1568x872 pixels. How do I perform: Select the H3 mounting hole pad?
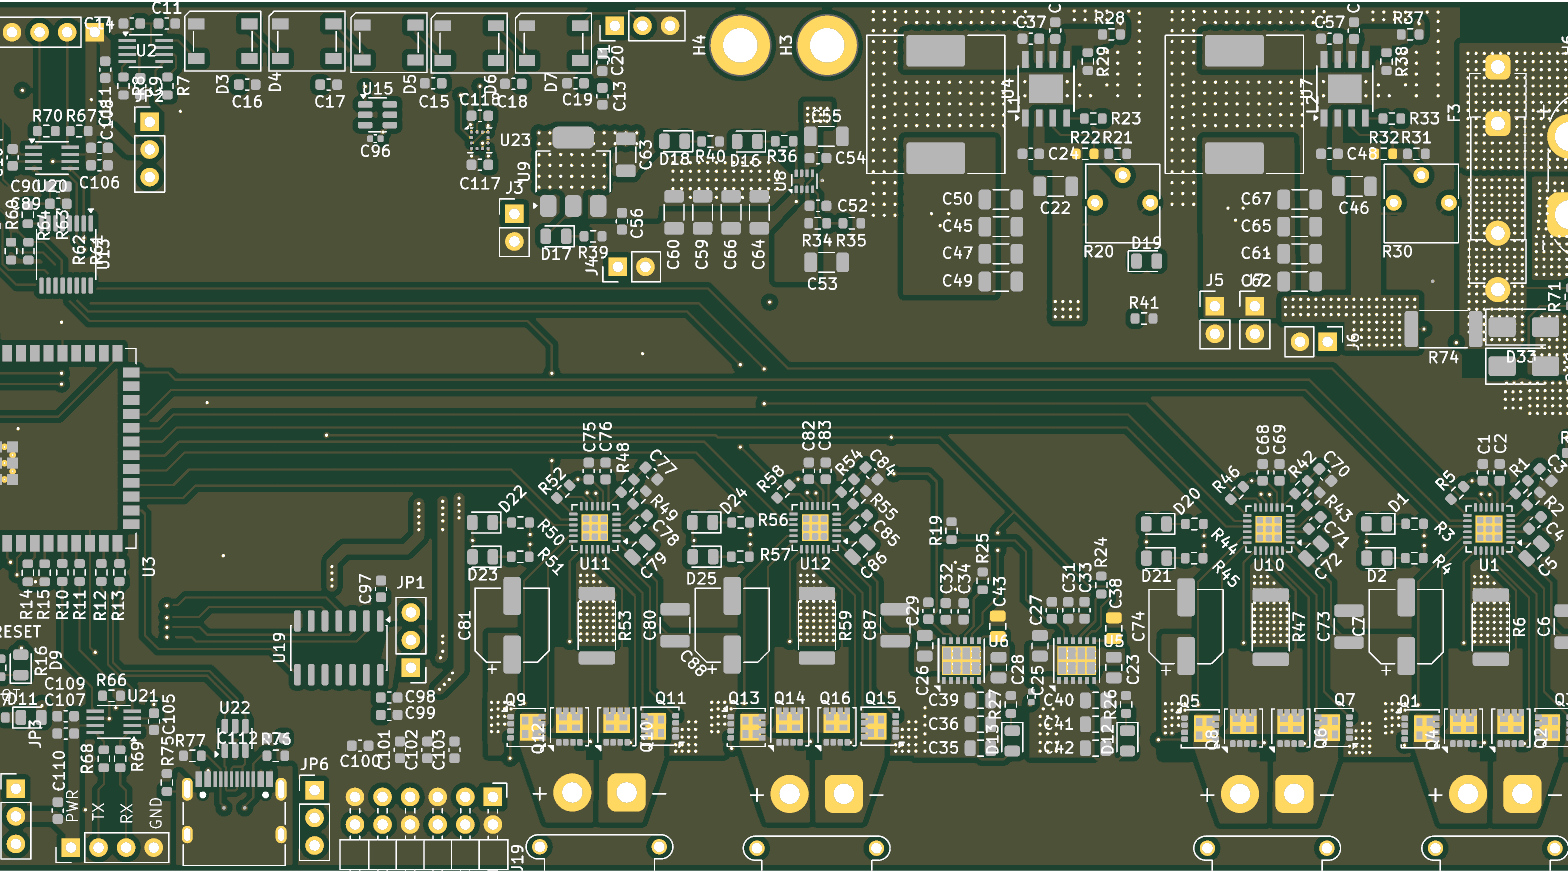click(x=826, y=45)
